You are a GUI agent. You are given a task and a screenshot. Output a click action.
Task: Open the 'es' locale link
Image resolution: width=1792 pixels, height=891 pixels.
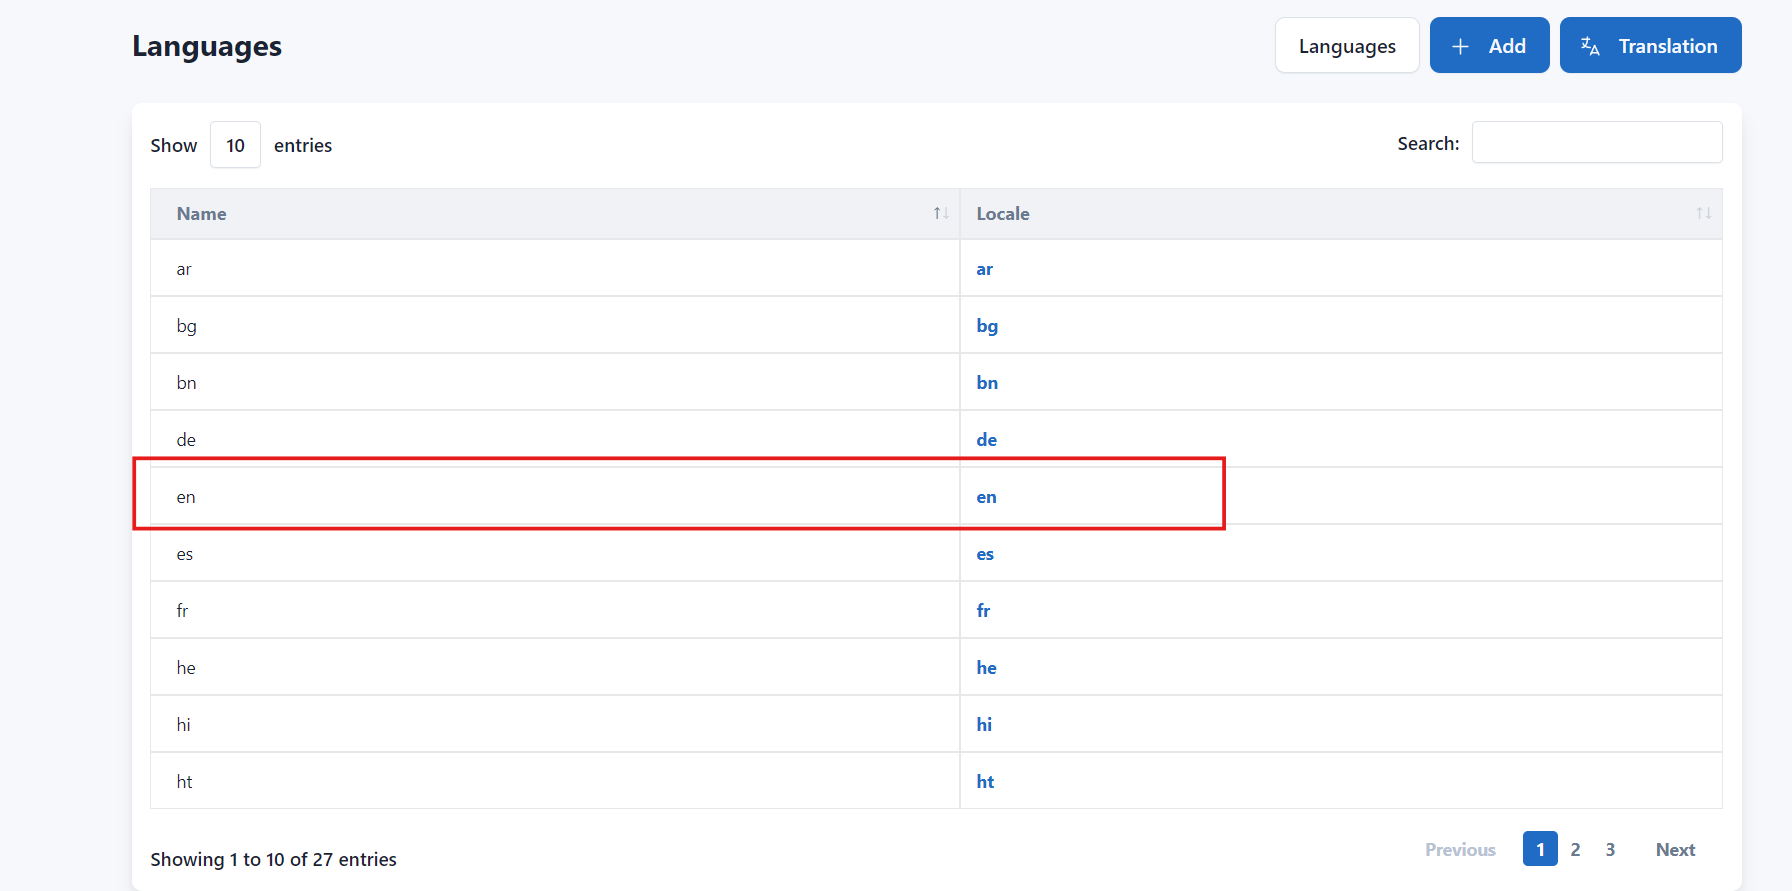tap(985, 554)
